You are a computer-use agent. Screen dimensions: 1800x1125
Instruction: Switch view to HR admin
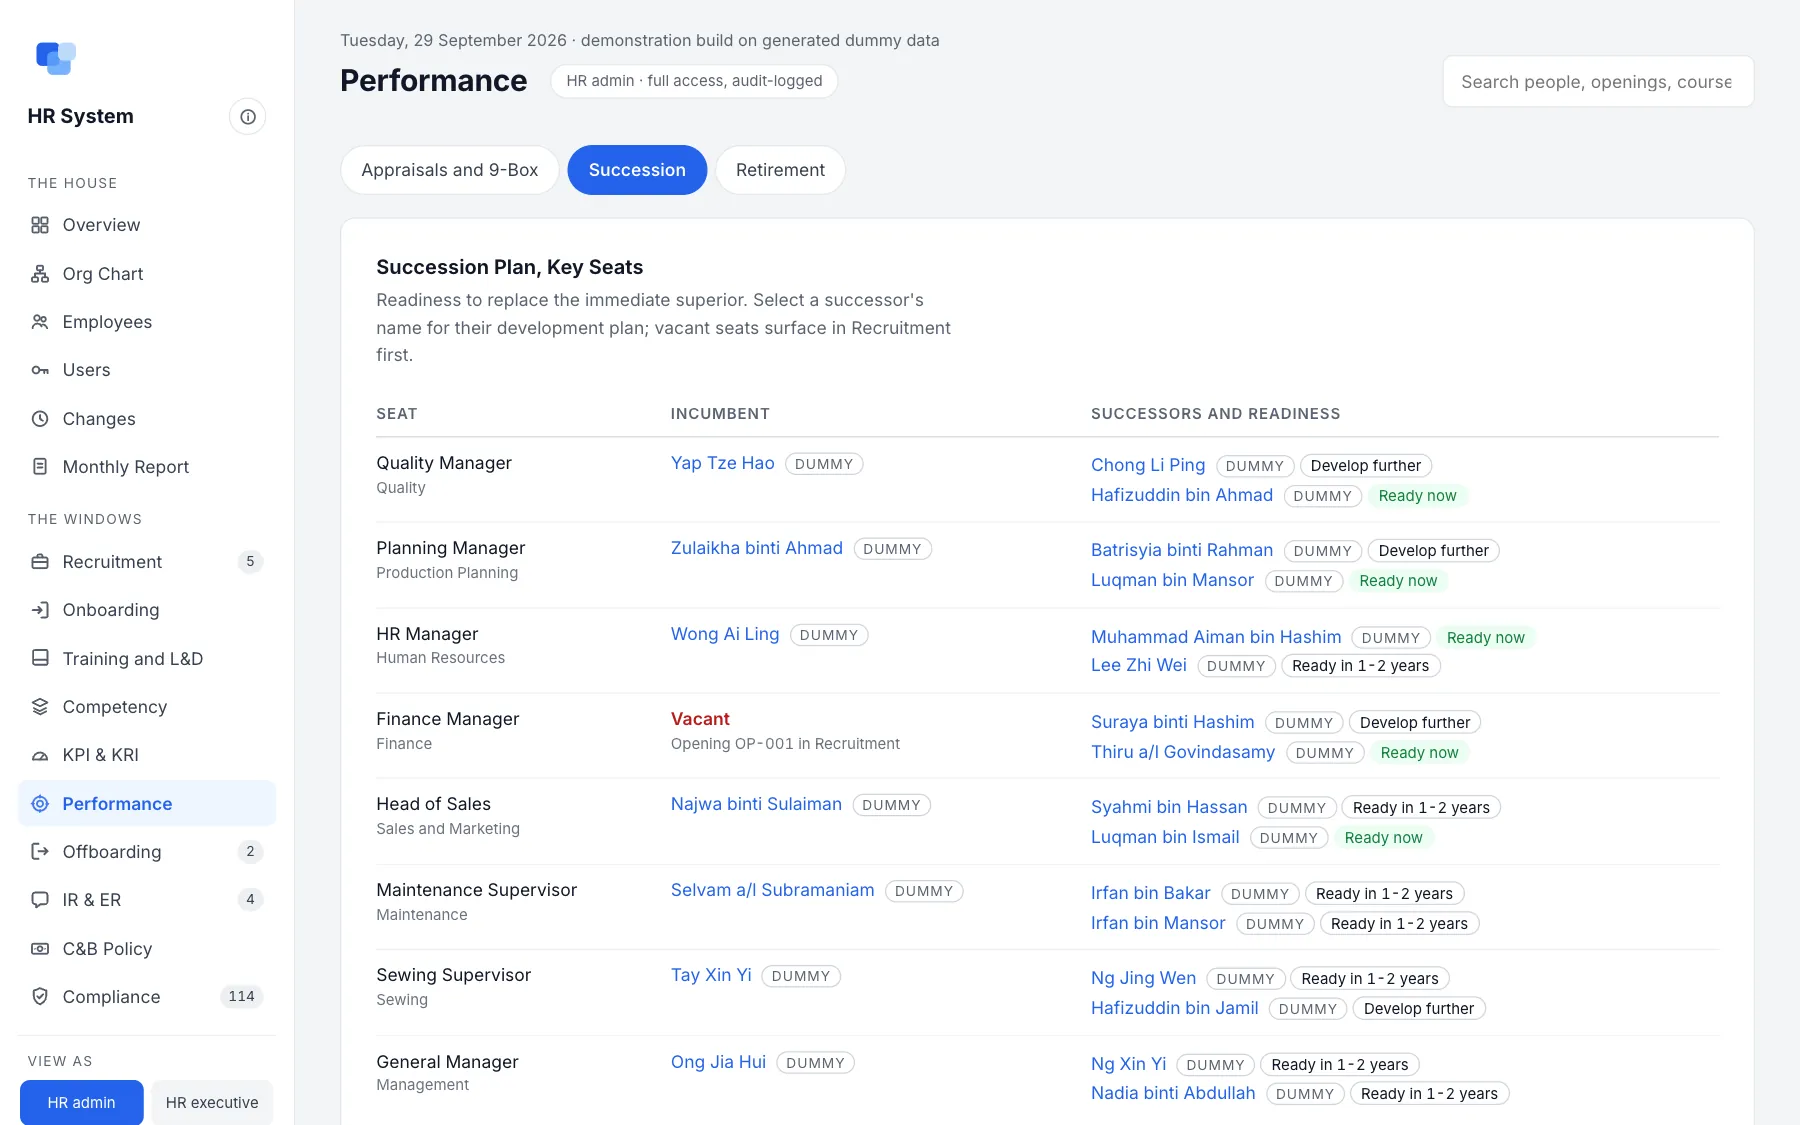pos(82,1102)
